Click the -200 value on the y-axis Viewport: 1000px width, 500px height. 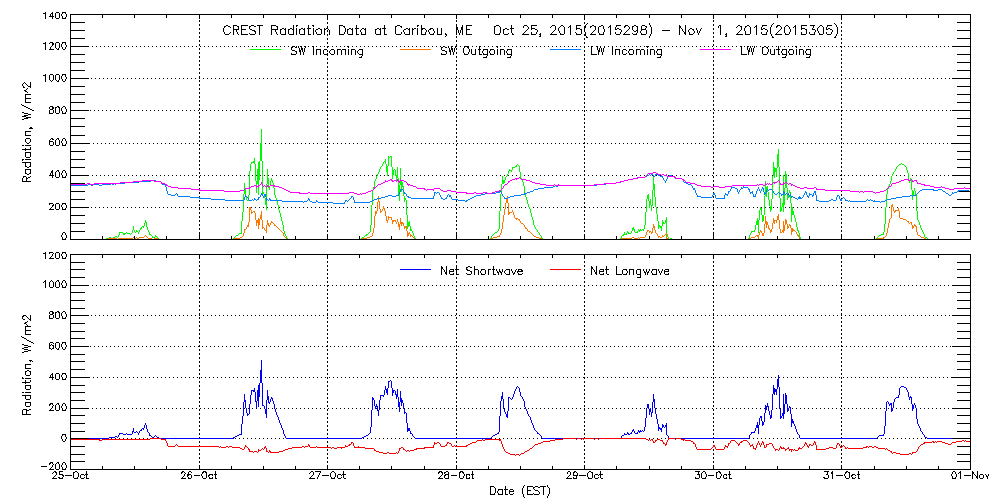click(52, 466)
